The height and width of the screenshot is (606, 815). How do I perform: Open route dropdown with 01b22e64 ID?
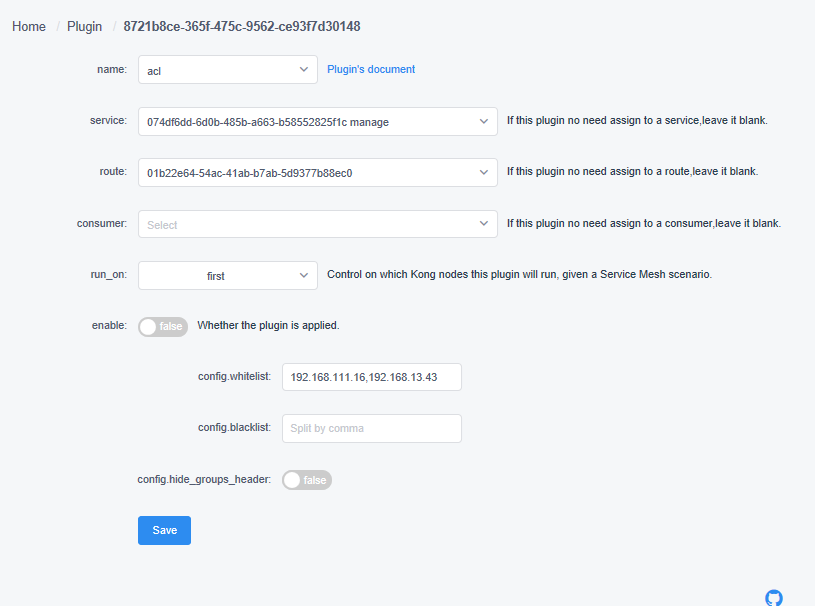[x=318, y=173]
